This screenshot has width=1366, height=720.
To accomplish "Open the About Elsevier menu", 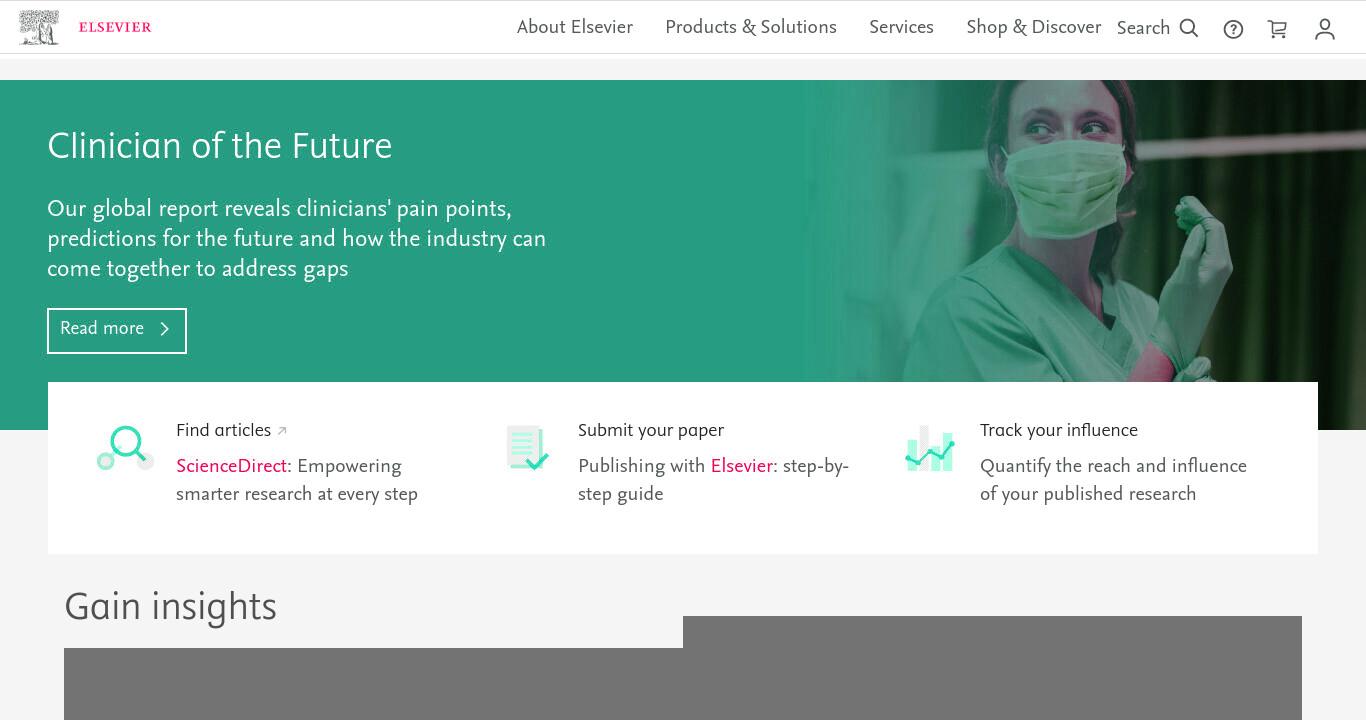I will tap(575, 28).
